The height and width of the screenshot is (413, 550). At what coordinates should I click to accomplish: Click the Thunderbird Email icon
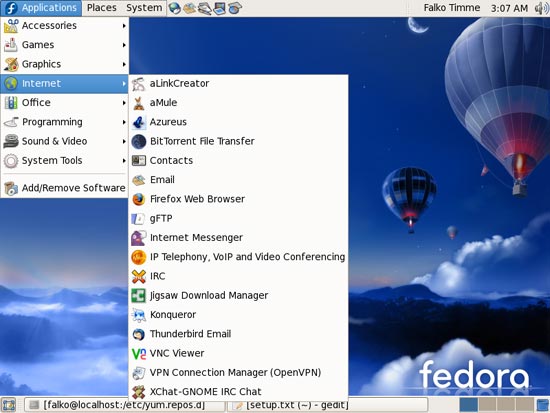(139, 334)
